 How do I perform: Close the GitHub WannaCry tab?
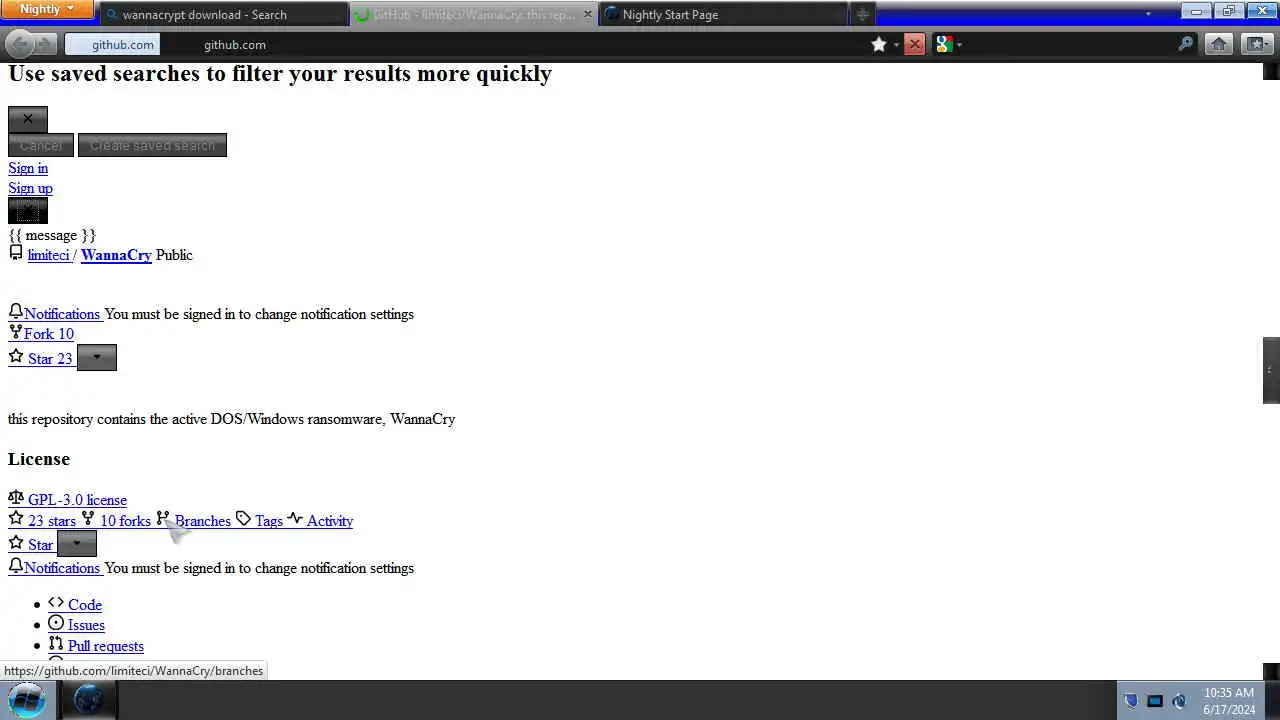click(x=587, y=15)
